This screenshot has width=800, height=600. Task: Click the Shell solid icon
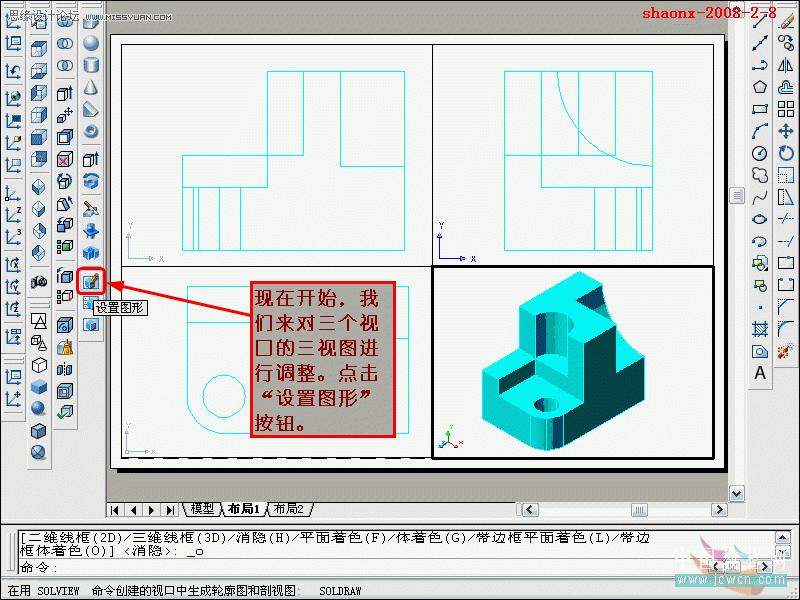click(x=65, y=391)
